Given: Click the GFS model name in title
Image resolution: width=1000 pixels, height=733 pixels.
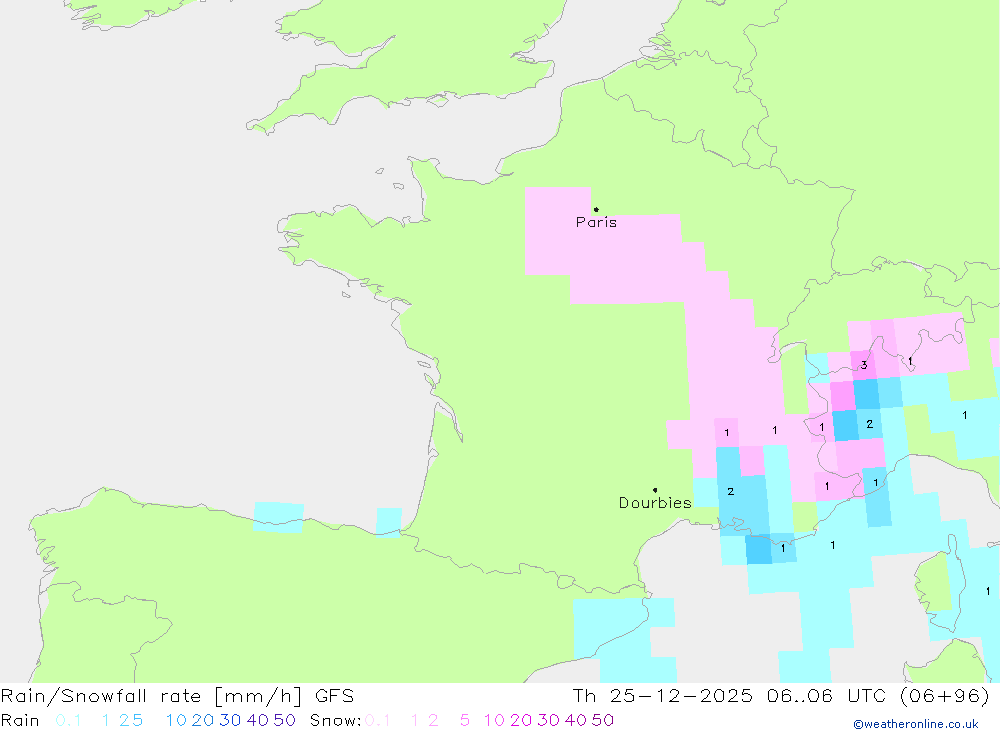Looking at the screenshot, I should click(334, 695).
